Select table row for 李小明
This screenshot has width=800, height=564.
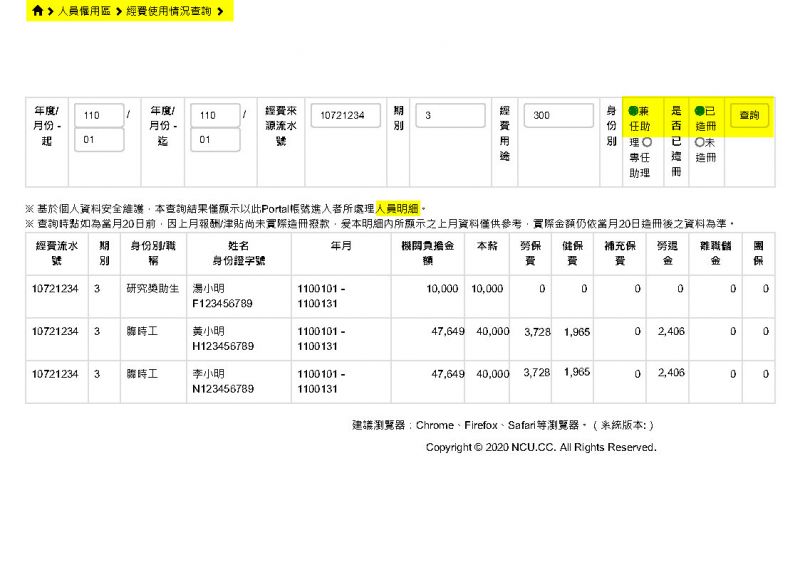point(400,381)
